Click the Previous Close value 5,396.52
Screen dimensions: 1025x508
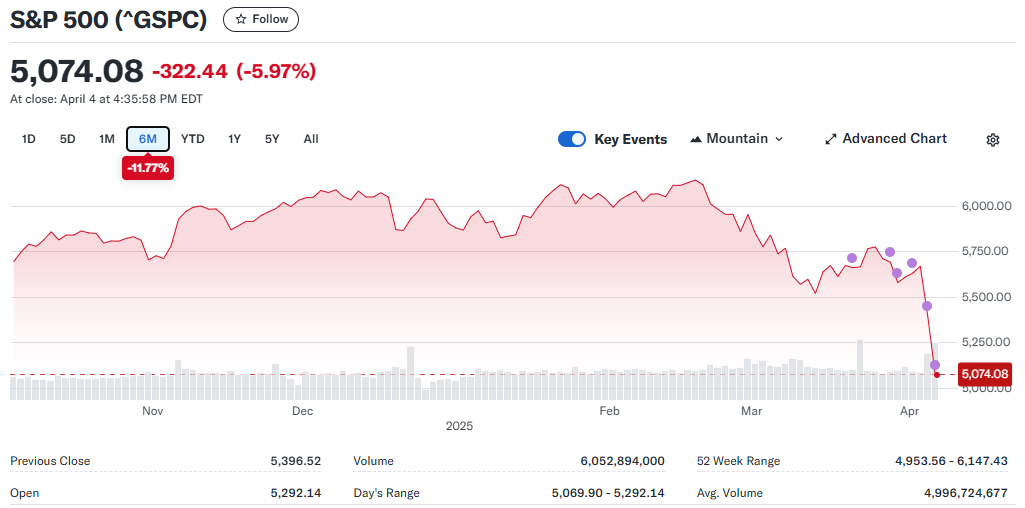296,461
